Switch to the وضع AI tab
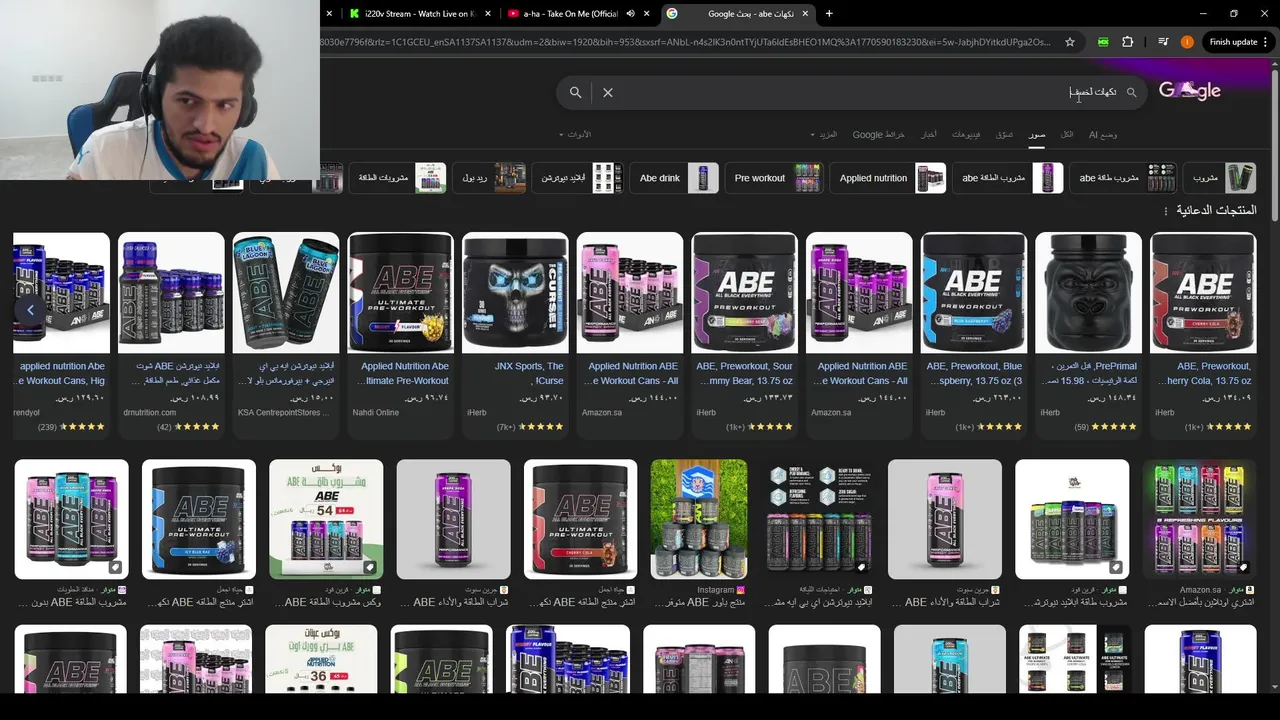 [x=1103, y=134]
